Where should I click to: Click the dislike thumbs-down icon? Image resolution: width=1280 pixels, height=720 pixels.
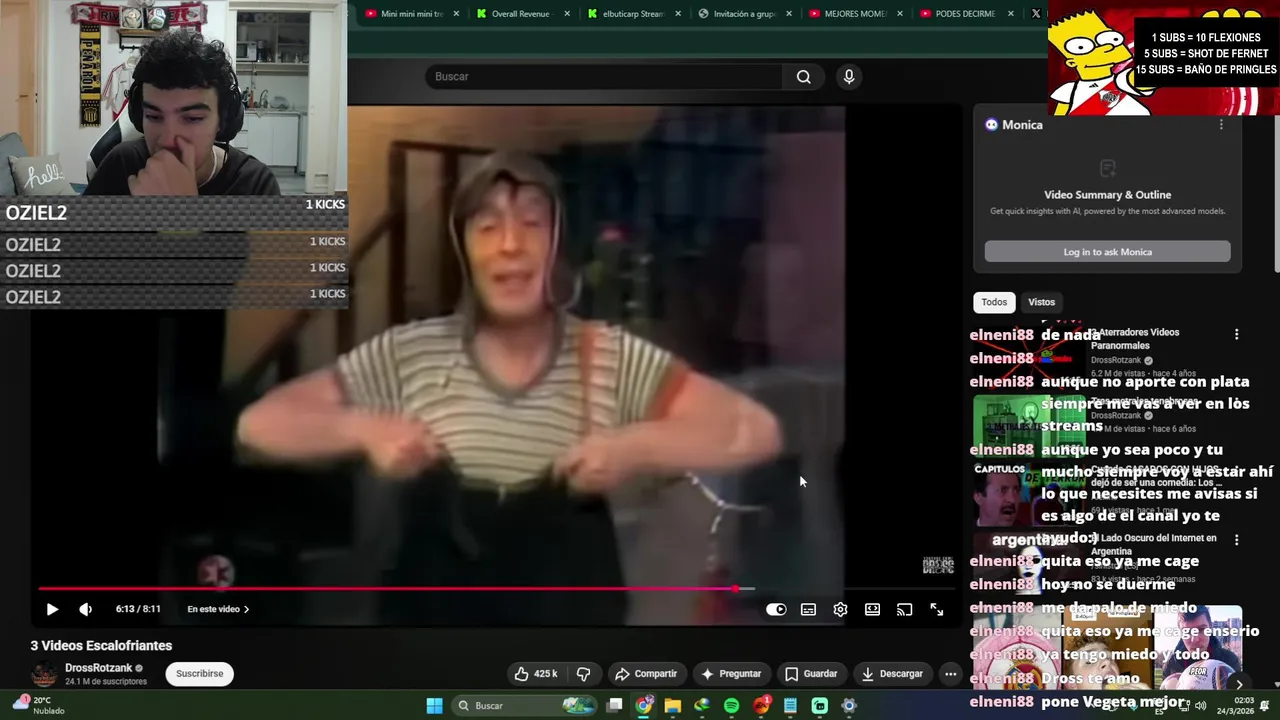coord(583,674)
